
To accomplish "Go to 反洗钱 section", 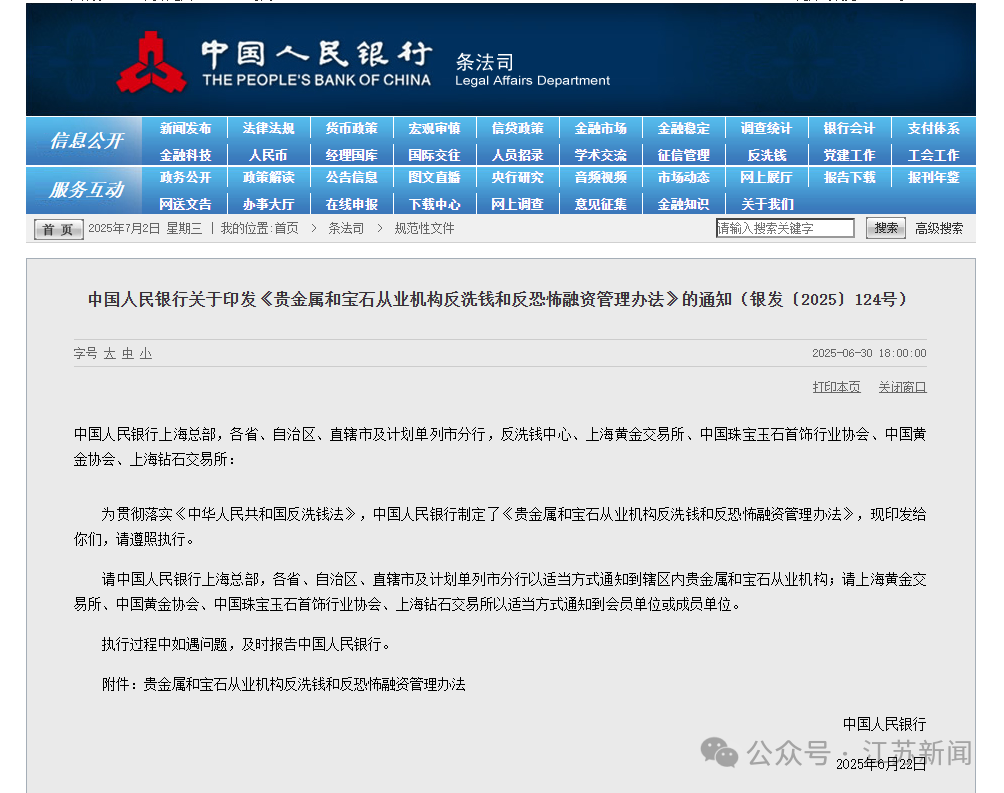I will [x=766, y=155].
